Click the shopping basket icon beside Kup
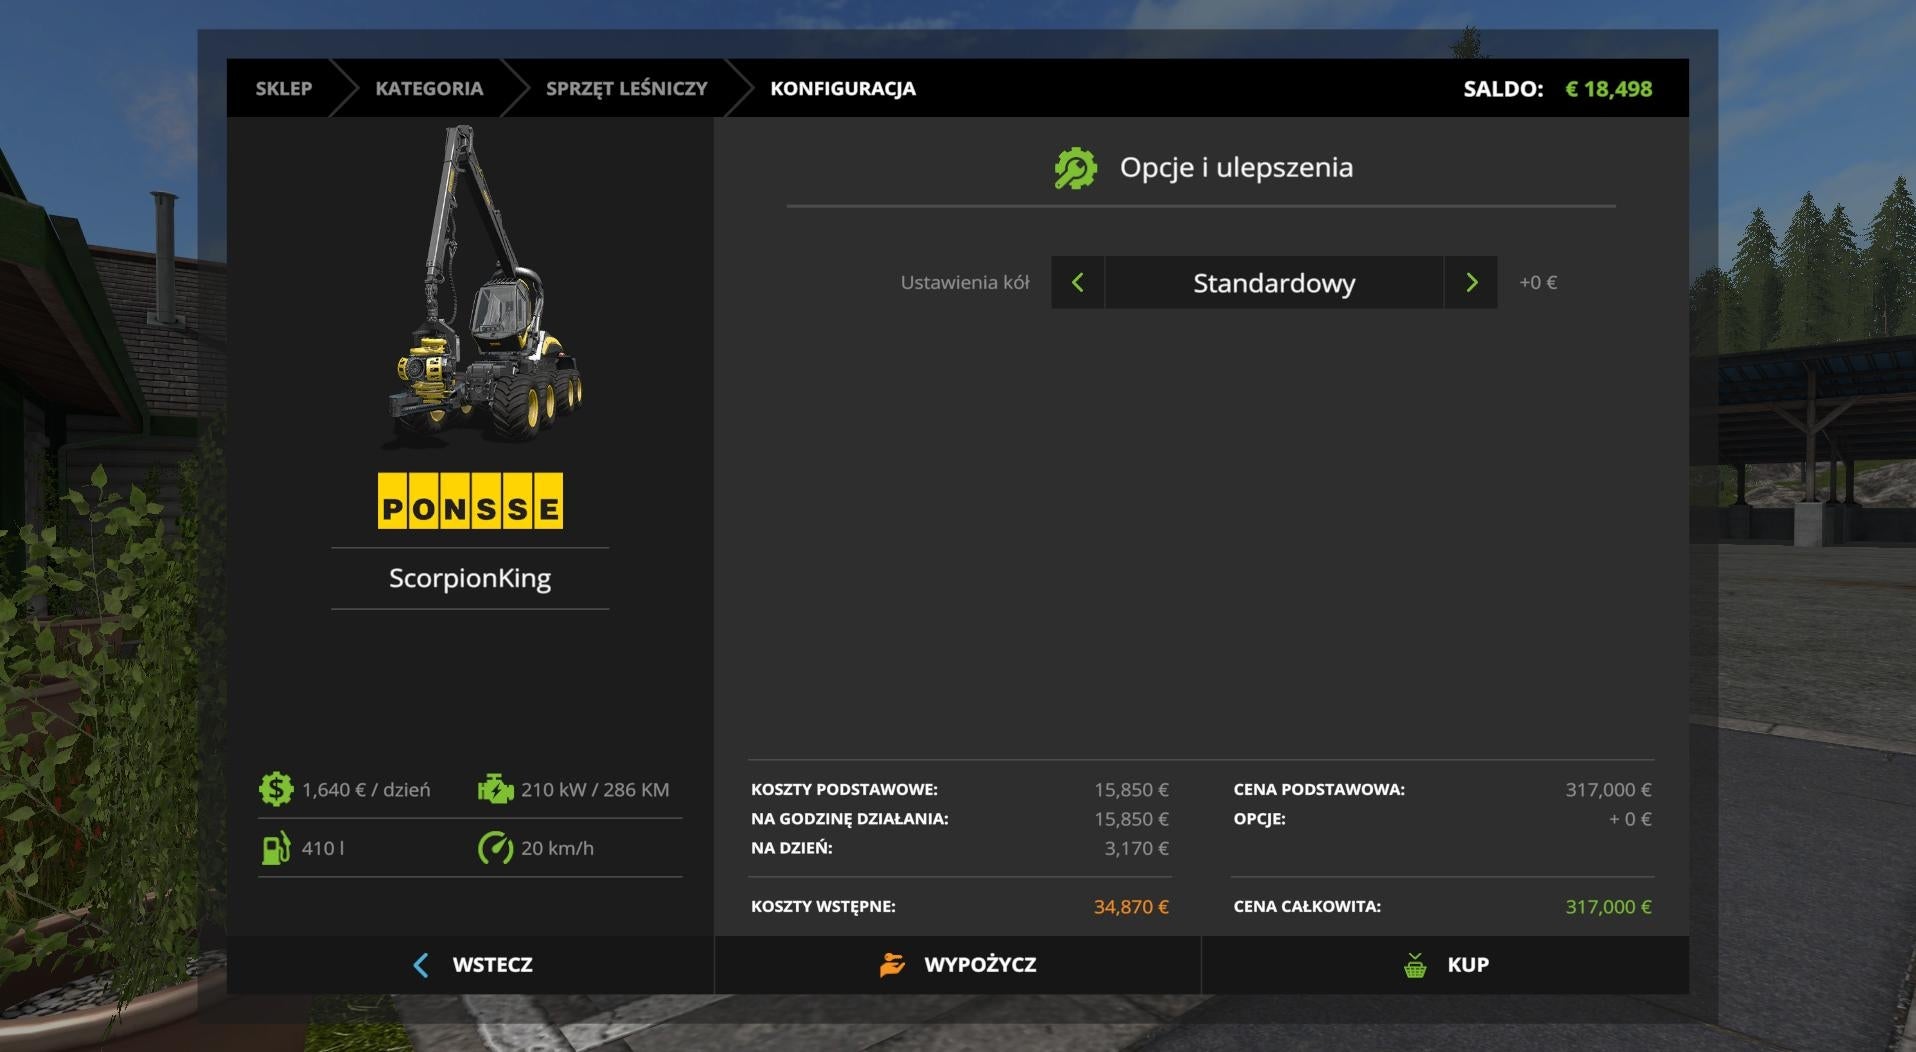The width and height of the screenshot is (1916, 1052). coord(1415,965)
